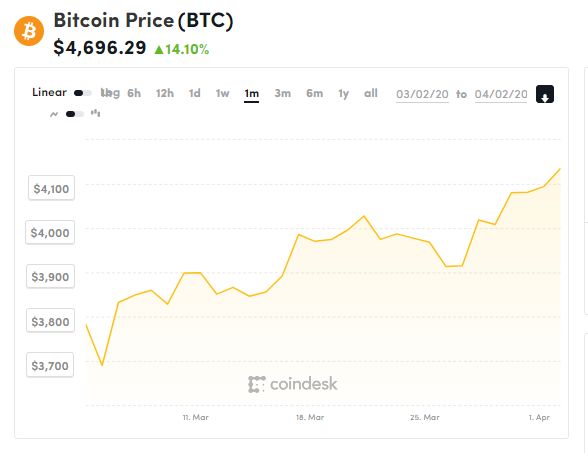Viewport: 588px width, 453px height.
Task: Click the start date field 03/02/20
Action: click(x=422, y=94)
